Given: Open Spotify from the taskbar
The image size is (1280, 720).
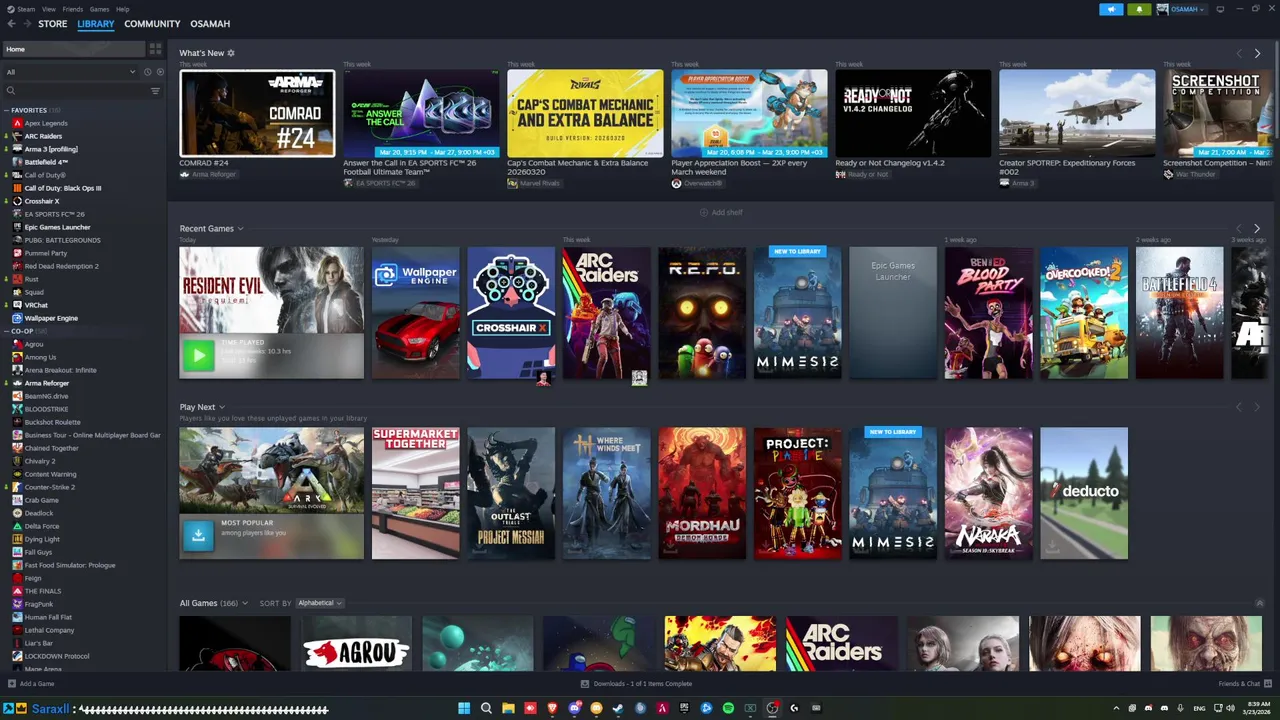Looking at the screenshot, I should coord(728,708).
